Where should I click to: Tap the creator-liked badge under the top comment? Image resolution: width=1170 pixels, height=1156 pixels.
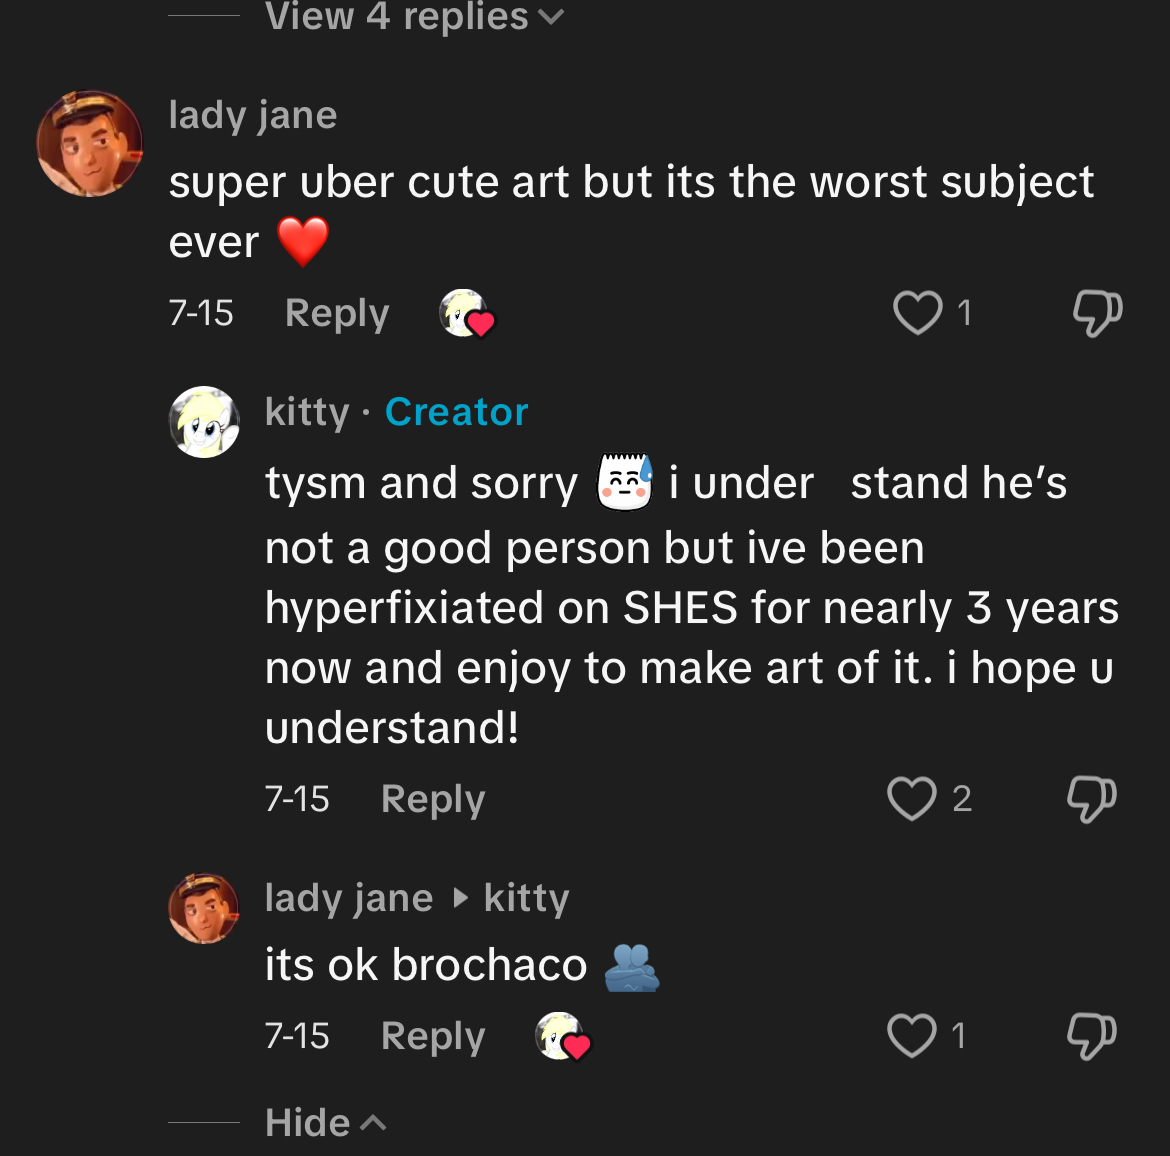tap(467, 314)
